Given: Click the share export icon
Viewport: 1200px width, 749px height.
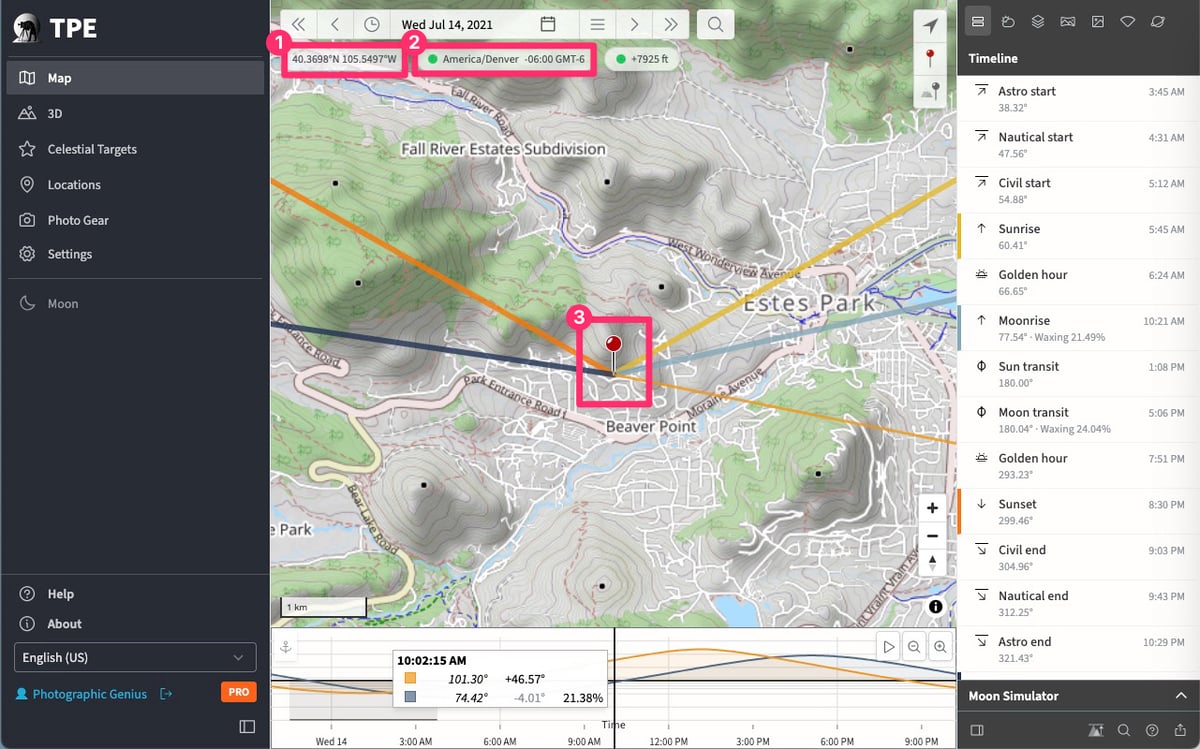Looking at the screenshot, I should (x=1181, y=730).
